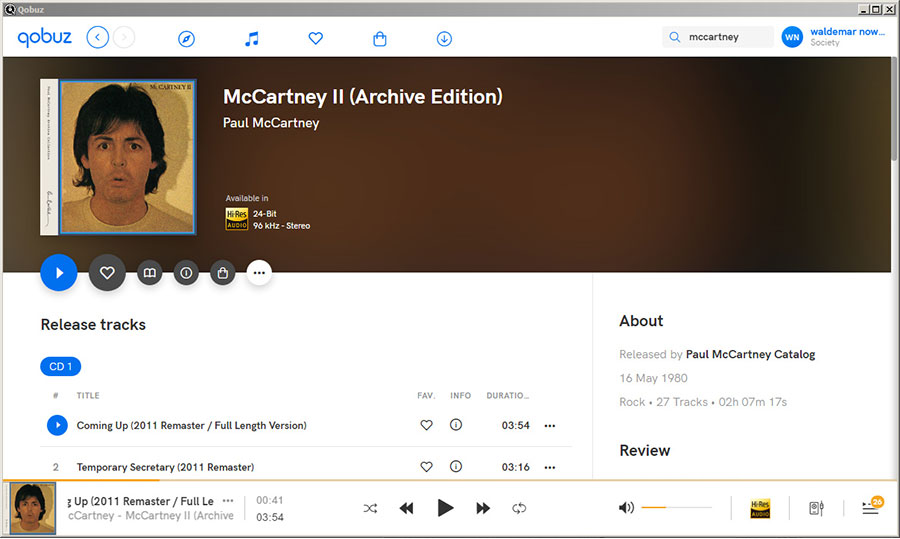Open the Downloads arrow icon

[x=444, y=39]
